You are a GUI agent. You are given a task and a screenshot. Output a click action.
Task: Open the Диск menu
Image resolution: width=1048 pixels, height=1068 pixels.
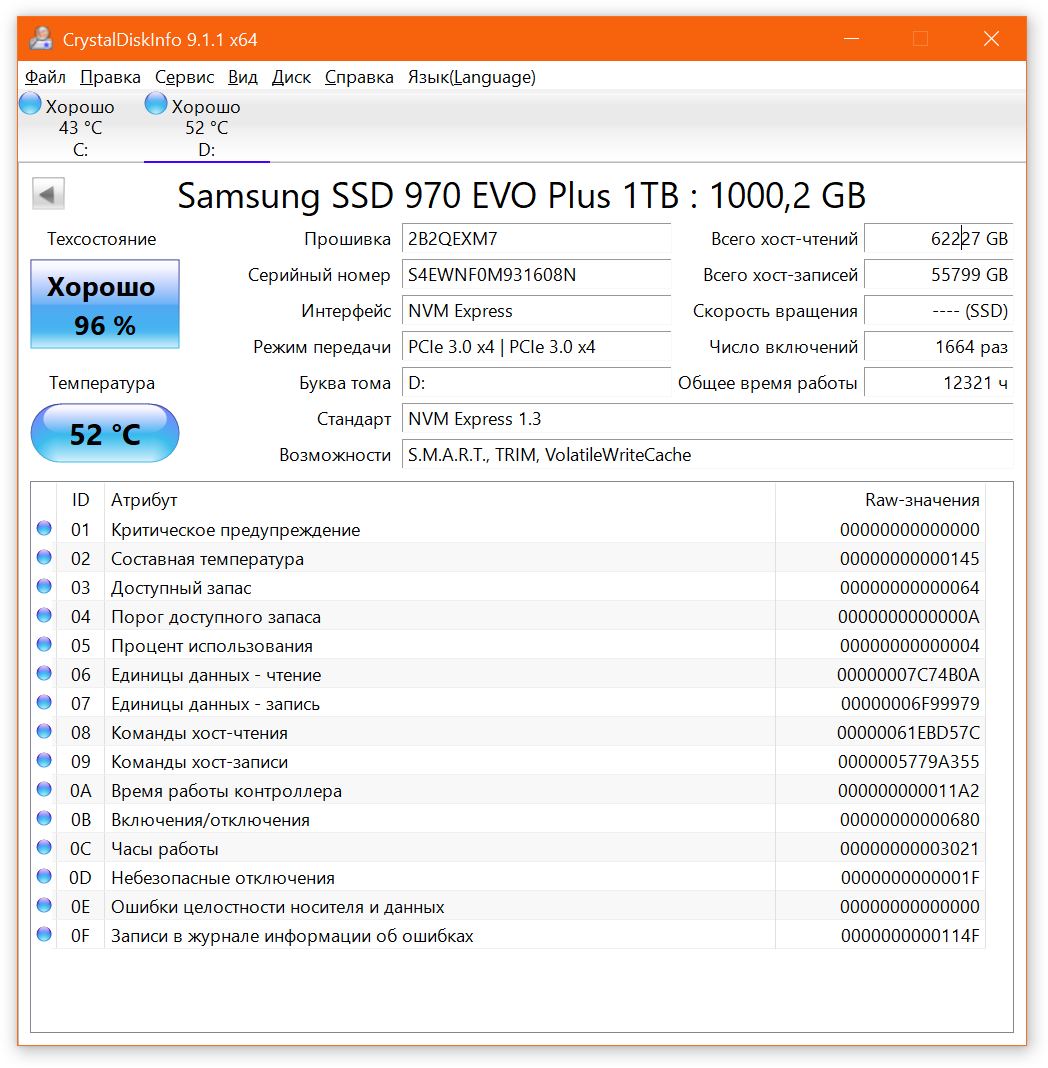pos(291,77)
